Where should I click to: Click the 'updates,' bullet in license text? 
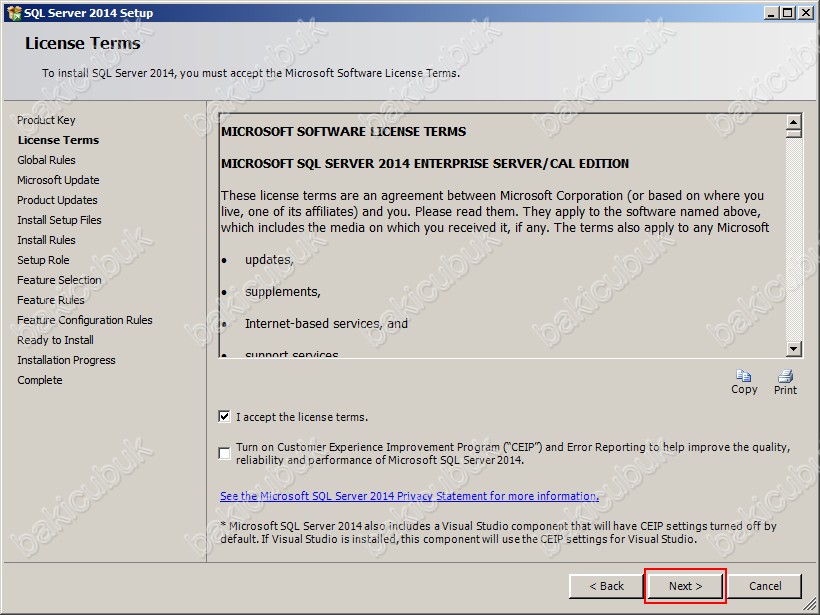(269, 259)
